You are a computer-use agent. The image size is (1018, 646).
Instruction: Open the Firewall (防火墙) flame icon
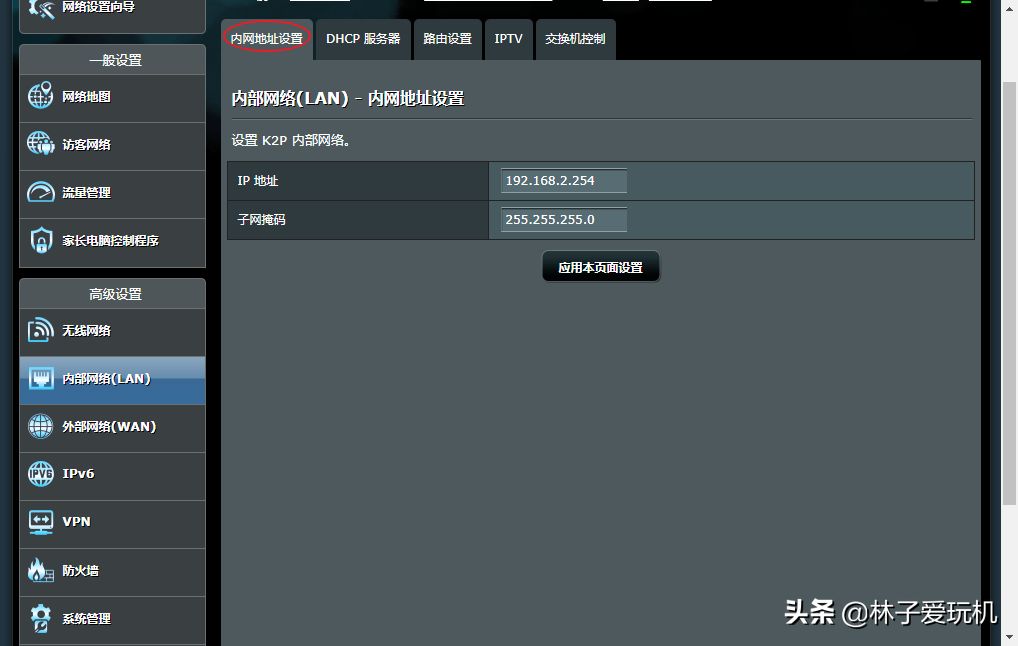pyautogui.click(x=41, y=570)
